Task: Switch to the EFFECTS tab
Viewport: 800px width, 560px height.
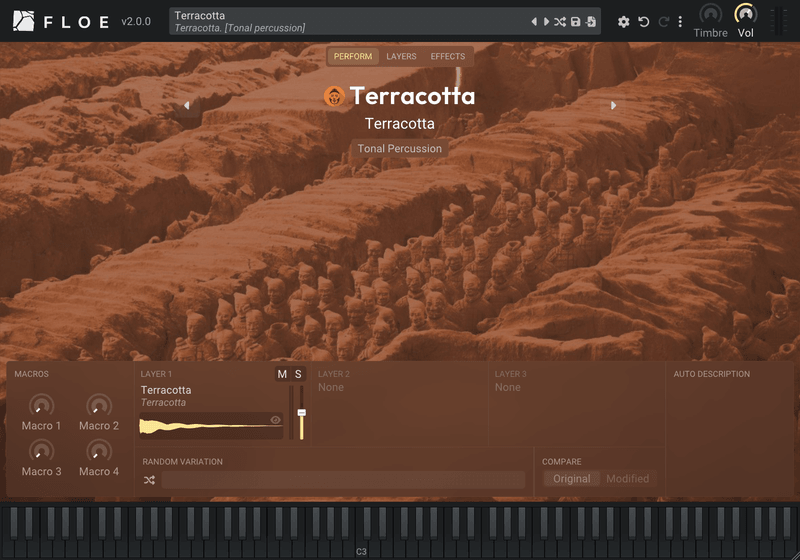Action: [x=447, y=56]
